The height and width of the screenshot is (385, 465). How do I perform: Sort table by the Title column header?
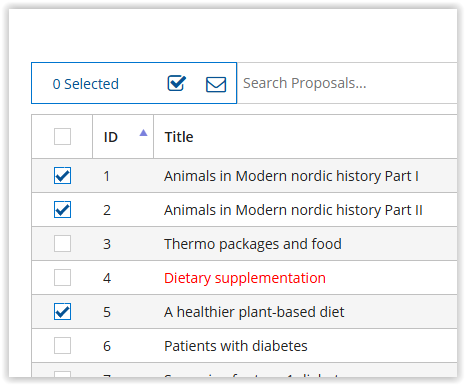click(x=179, y=137)
